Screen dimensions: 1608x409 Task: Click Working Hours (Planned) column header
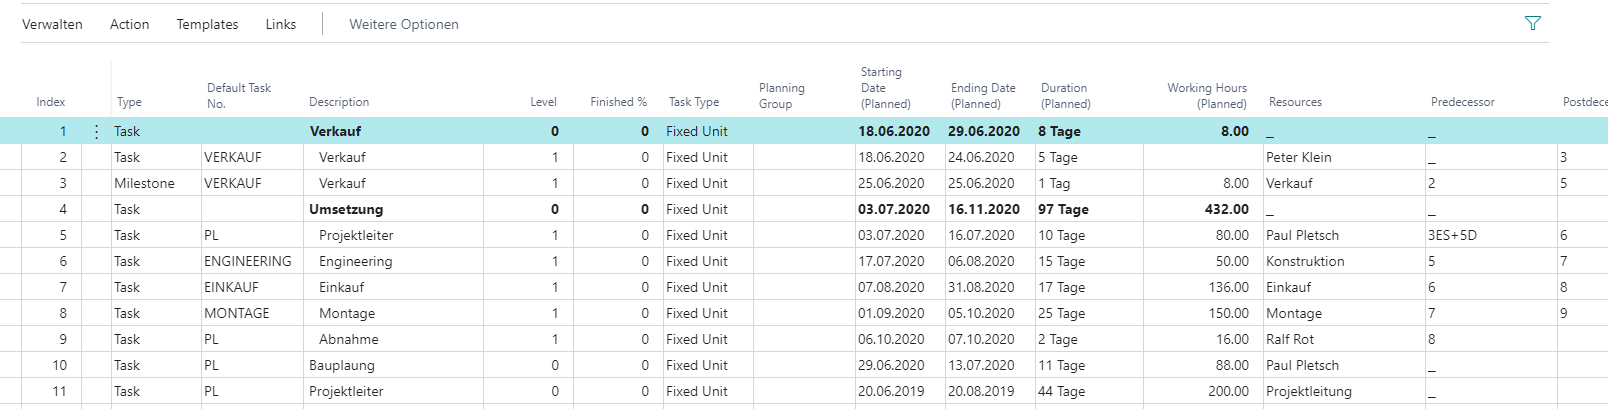(x=1207, y=95)
